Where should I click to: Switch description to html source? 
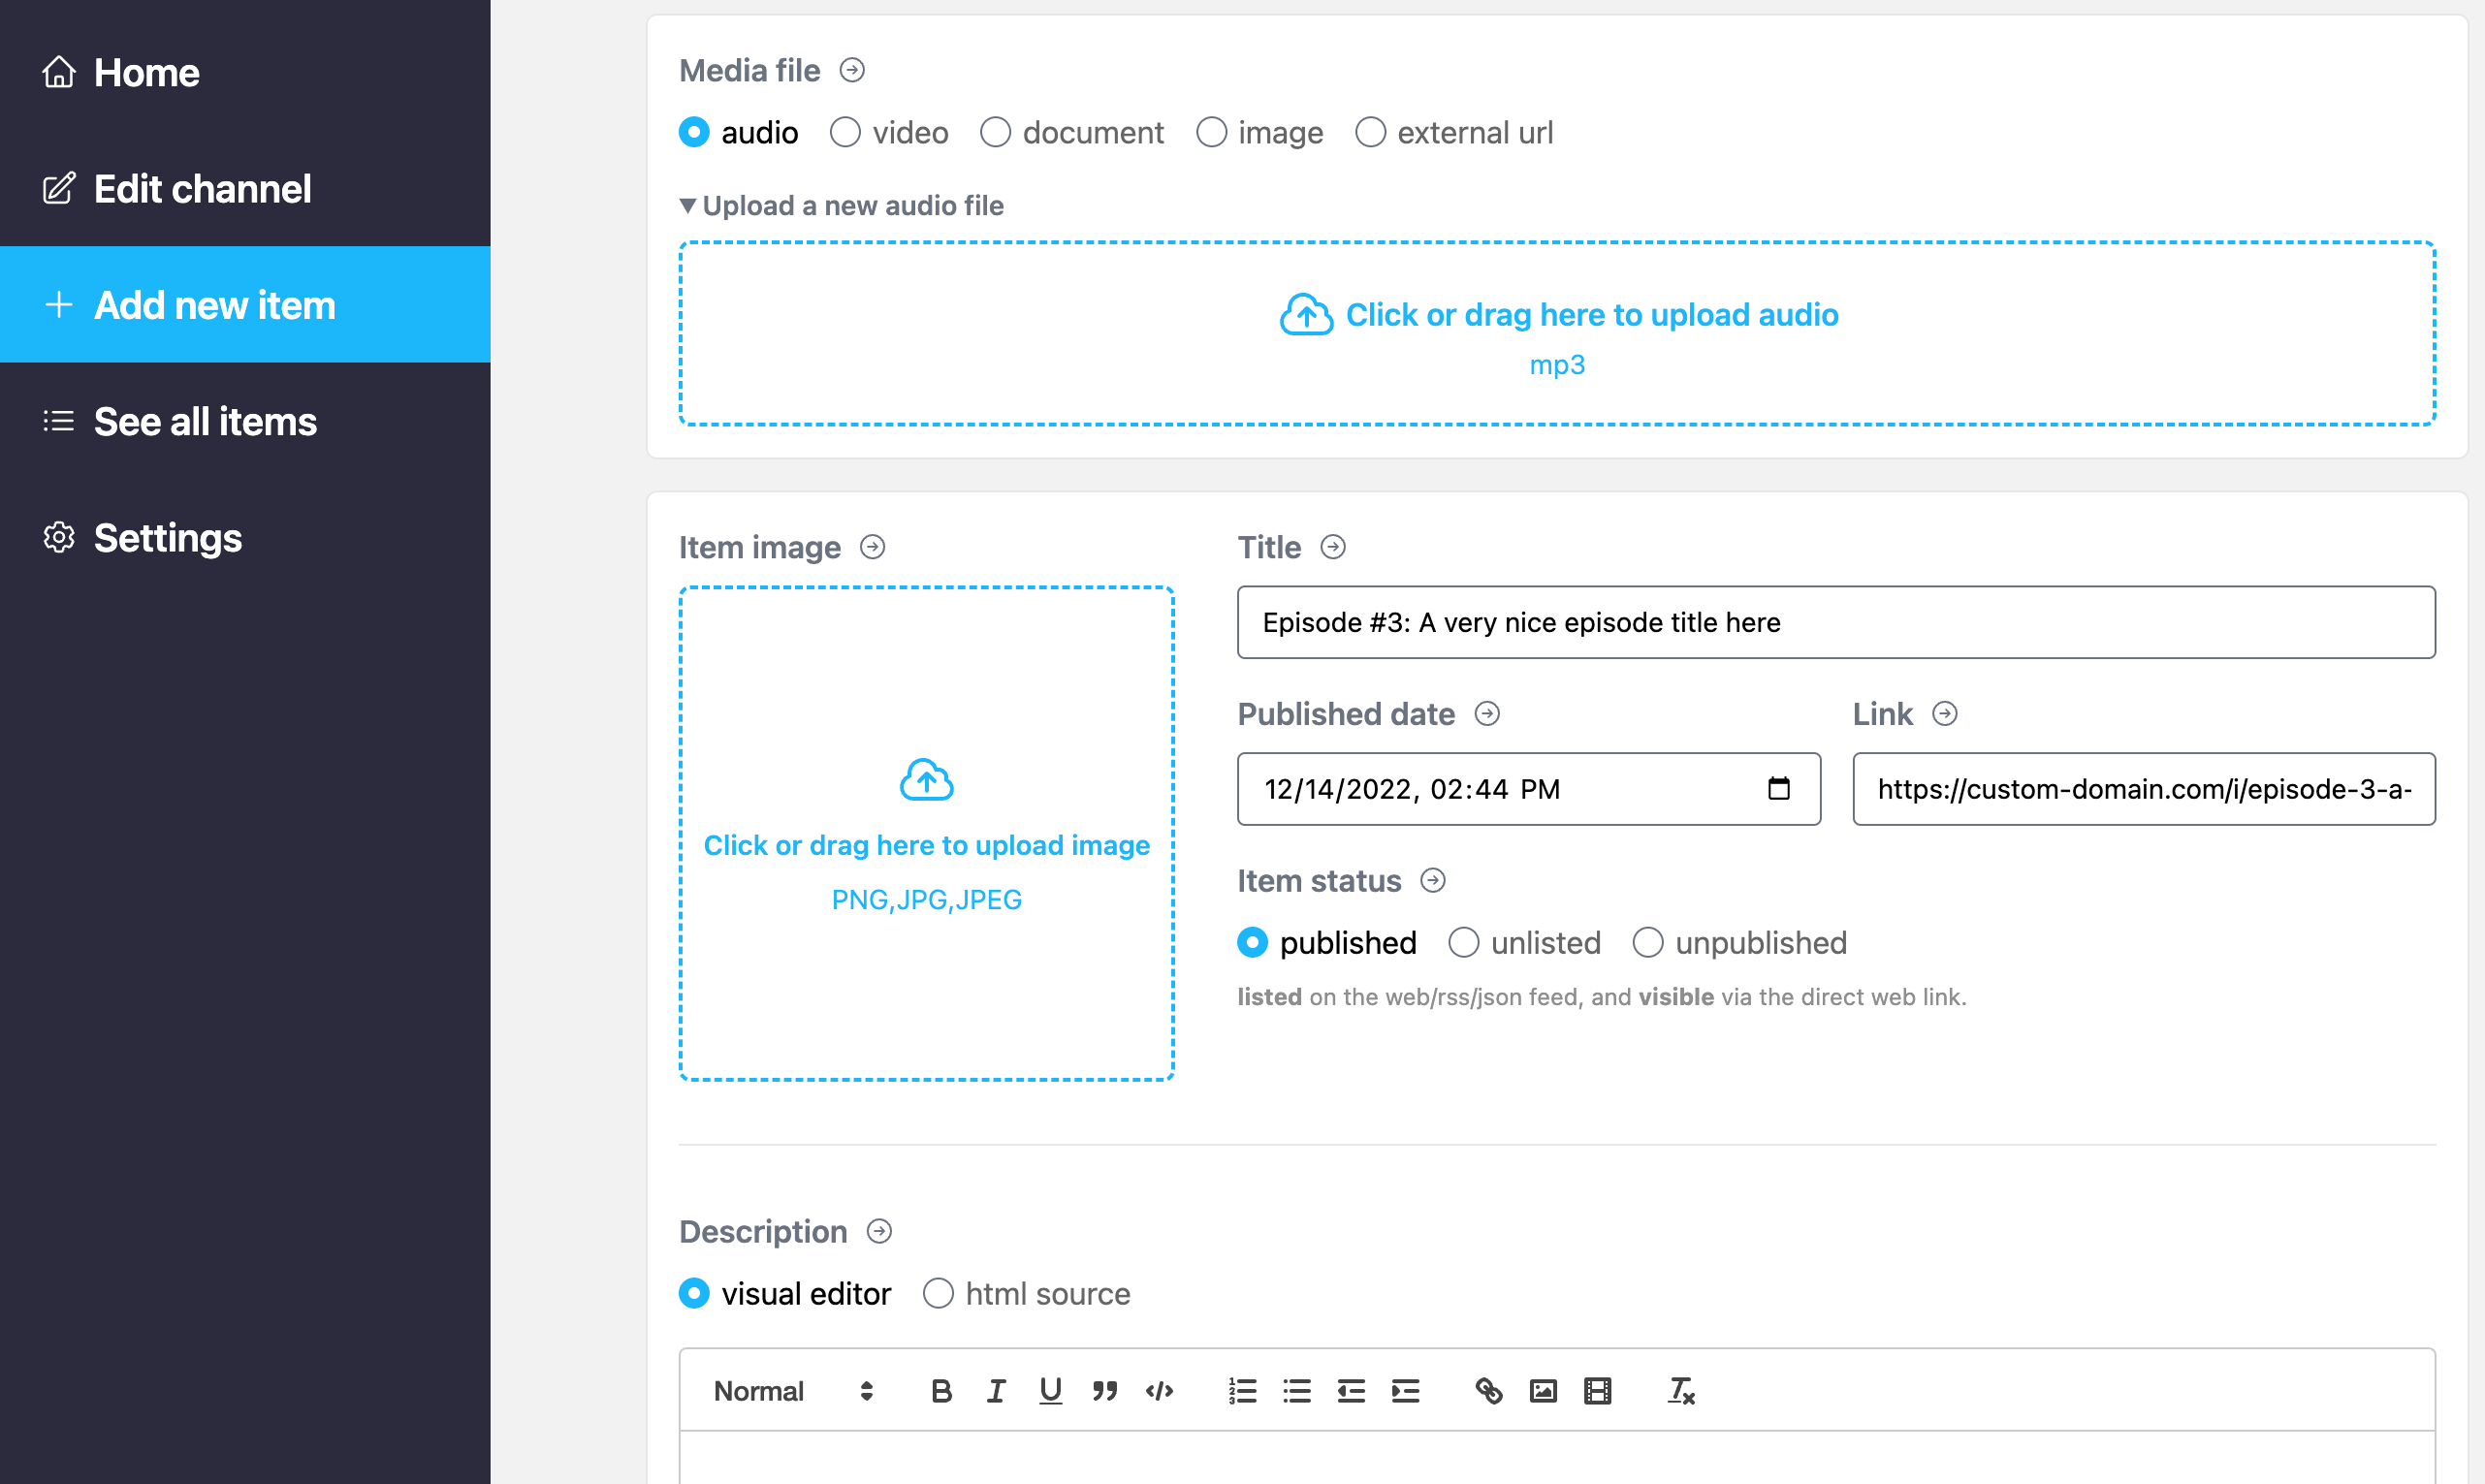pos(938,1294)
